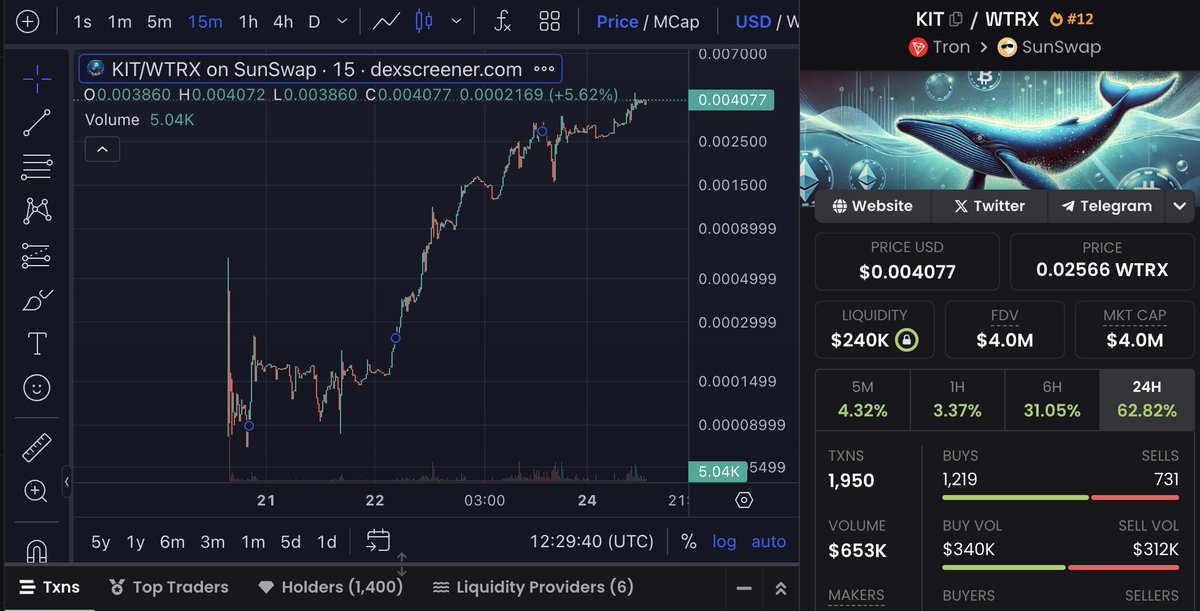This screenshot has height=611, width=1200.
Task: Select the crosshair cursor tool
Action: [x=37, y=78]
